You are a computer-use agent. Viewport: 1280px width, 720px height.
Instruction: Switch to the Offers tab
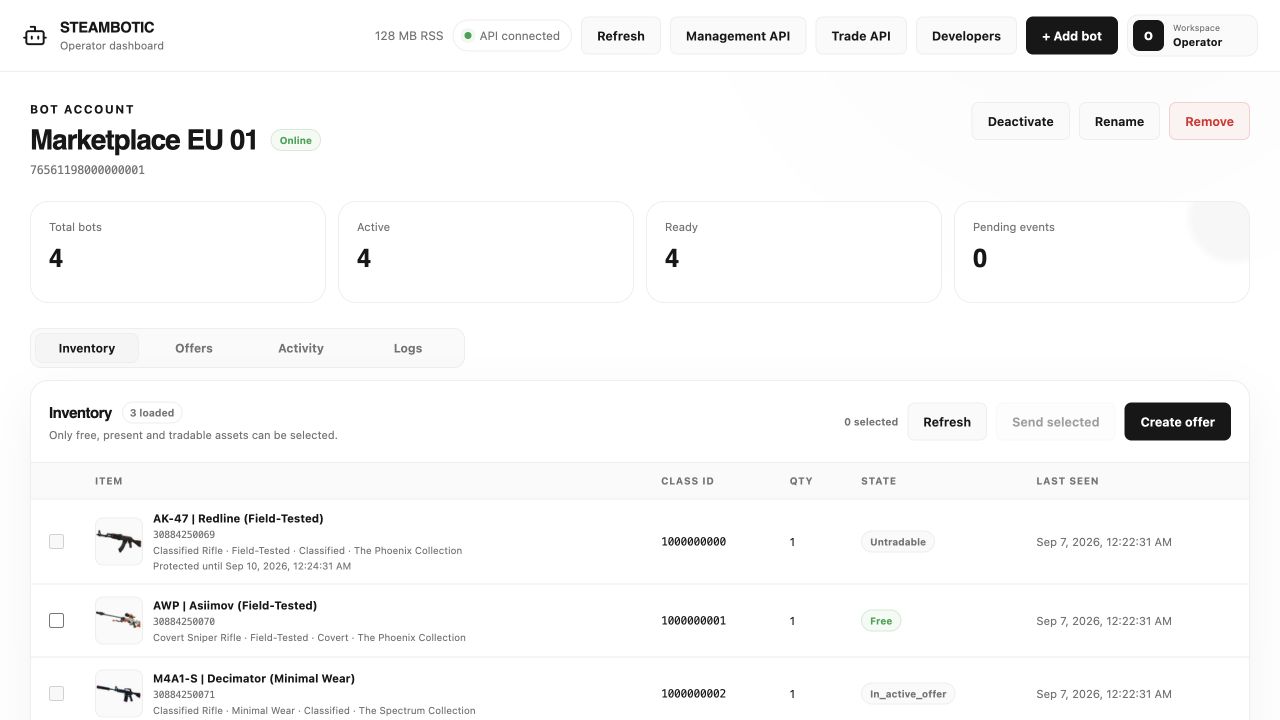[x=194, y=348]
